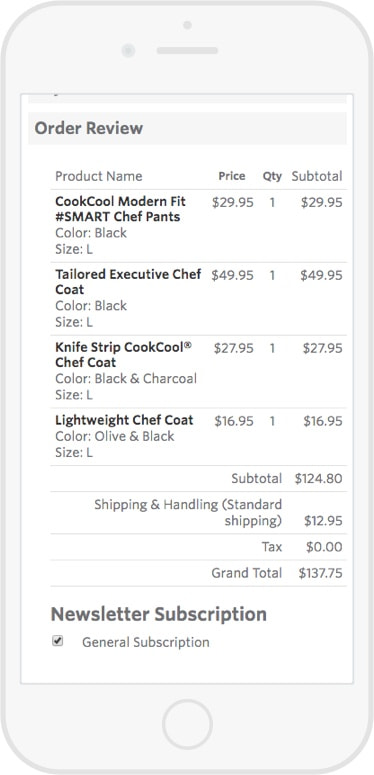Open CookCool Modern Fit #SMART Chef Pants
Viewport: 374px width, 775px height.
(121, 209)
